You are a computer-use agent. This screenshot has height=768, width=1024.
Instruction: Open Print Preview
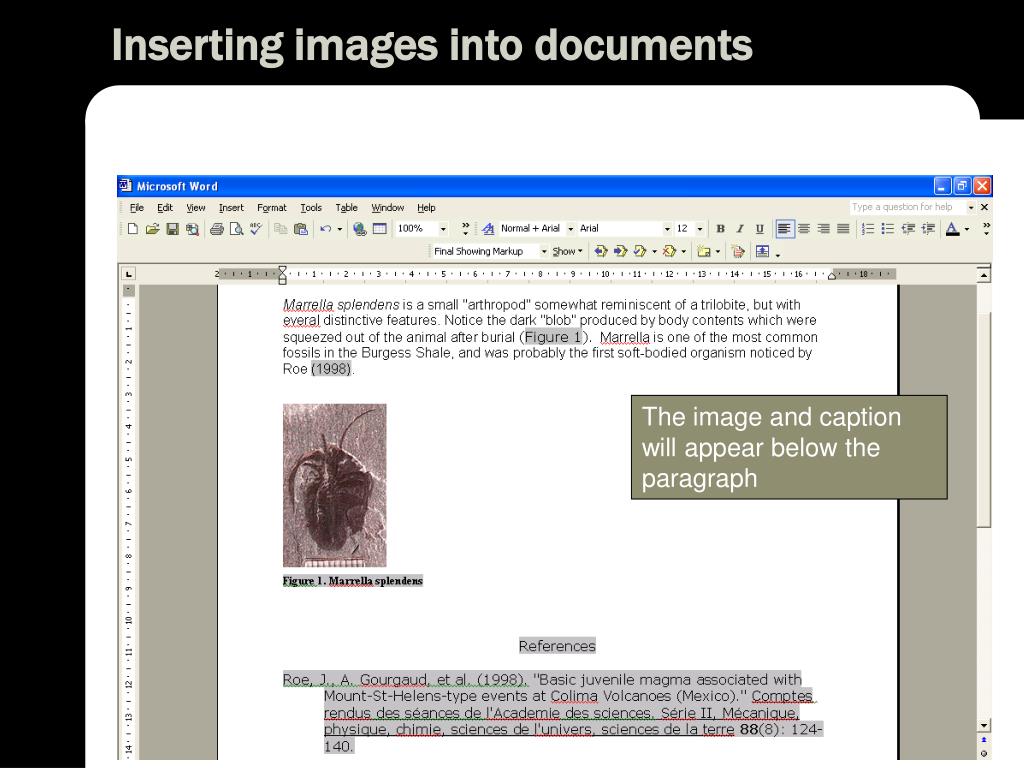(x=236, y=229)
